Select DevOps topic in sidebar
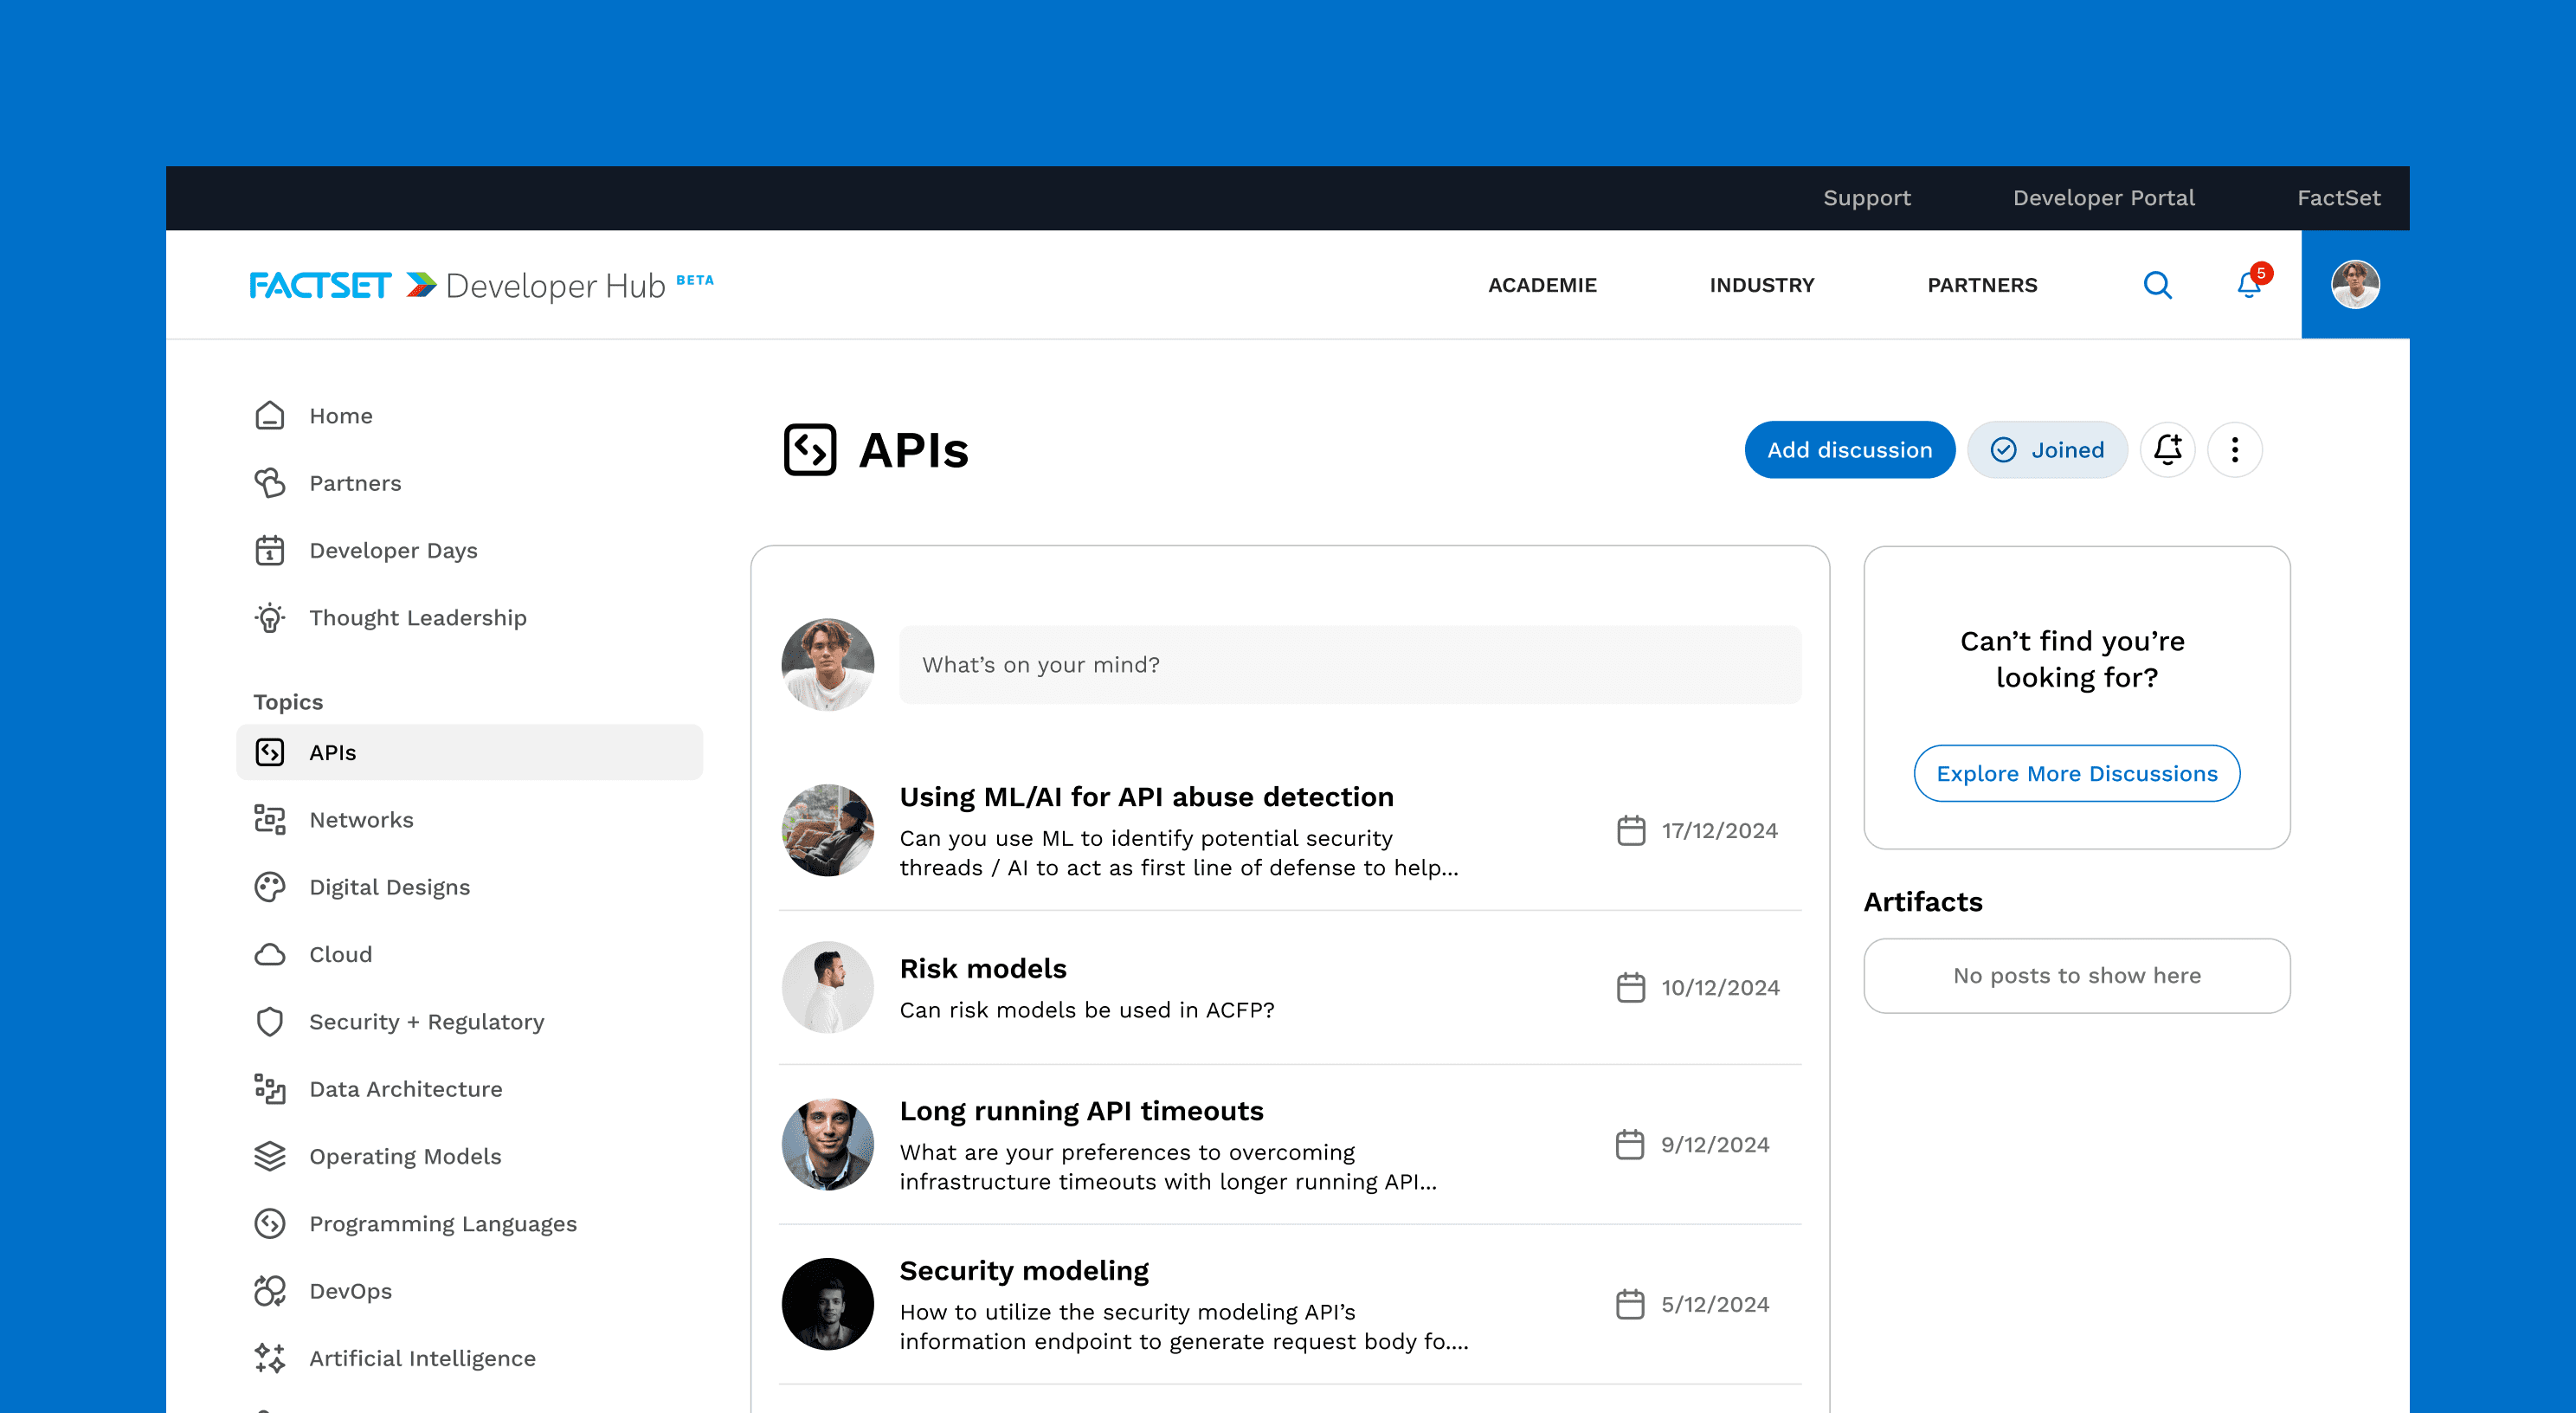2576x1413 pixels. (x=350, y=1291)
